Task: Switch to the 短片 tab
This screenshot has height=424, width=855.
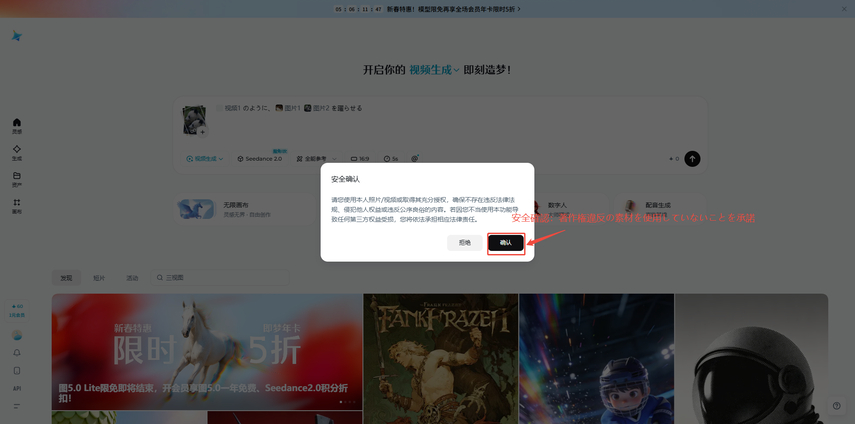Action: coord(99,278)
